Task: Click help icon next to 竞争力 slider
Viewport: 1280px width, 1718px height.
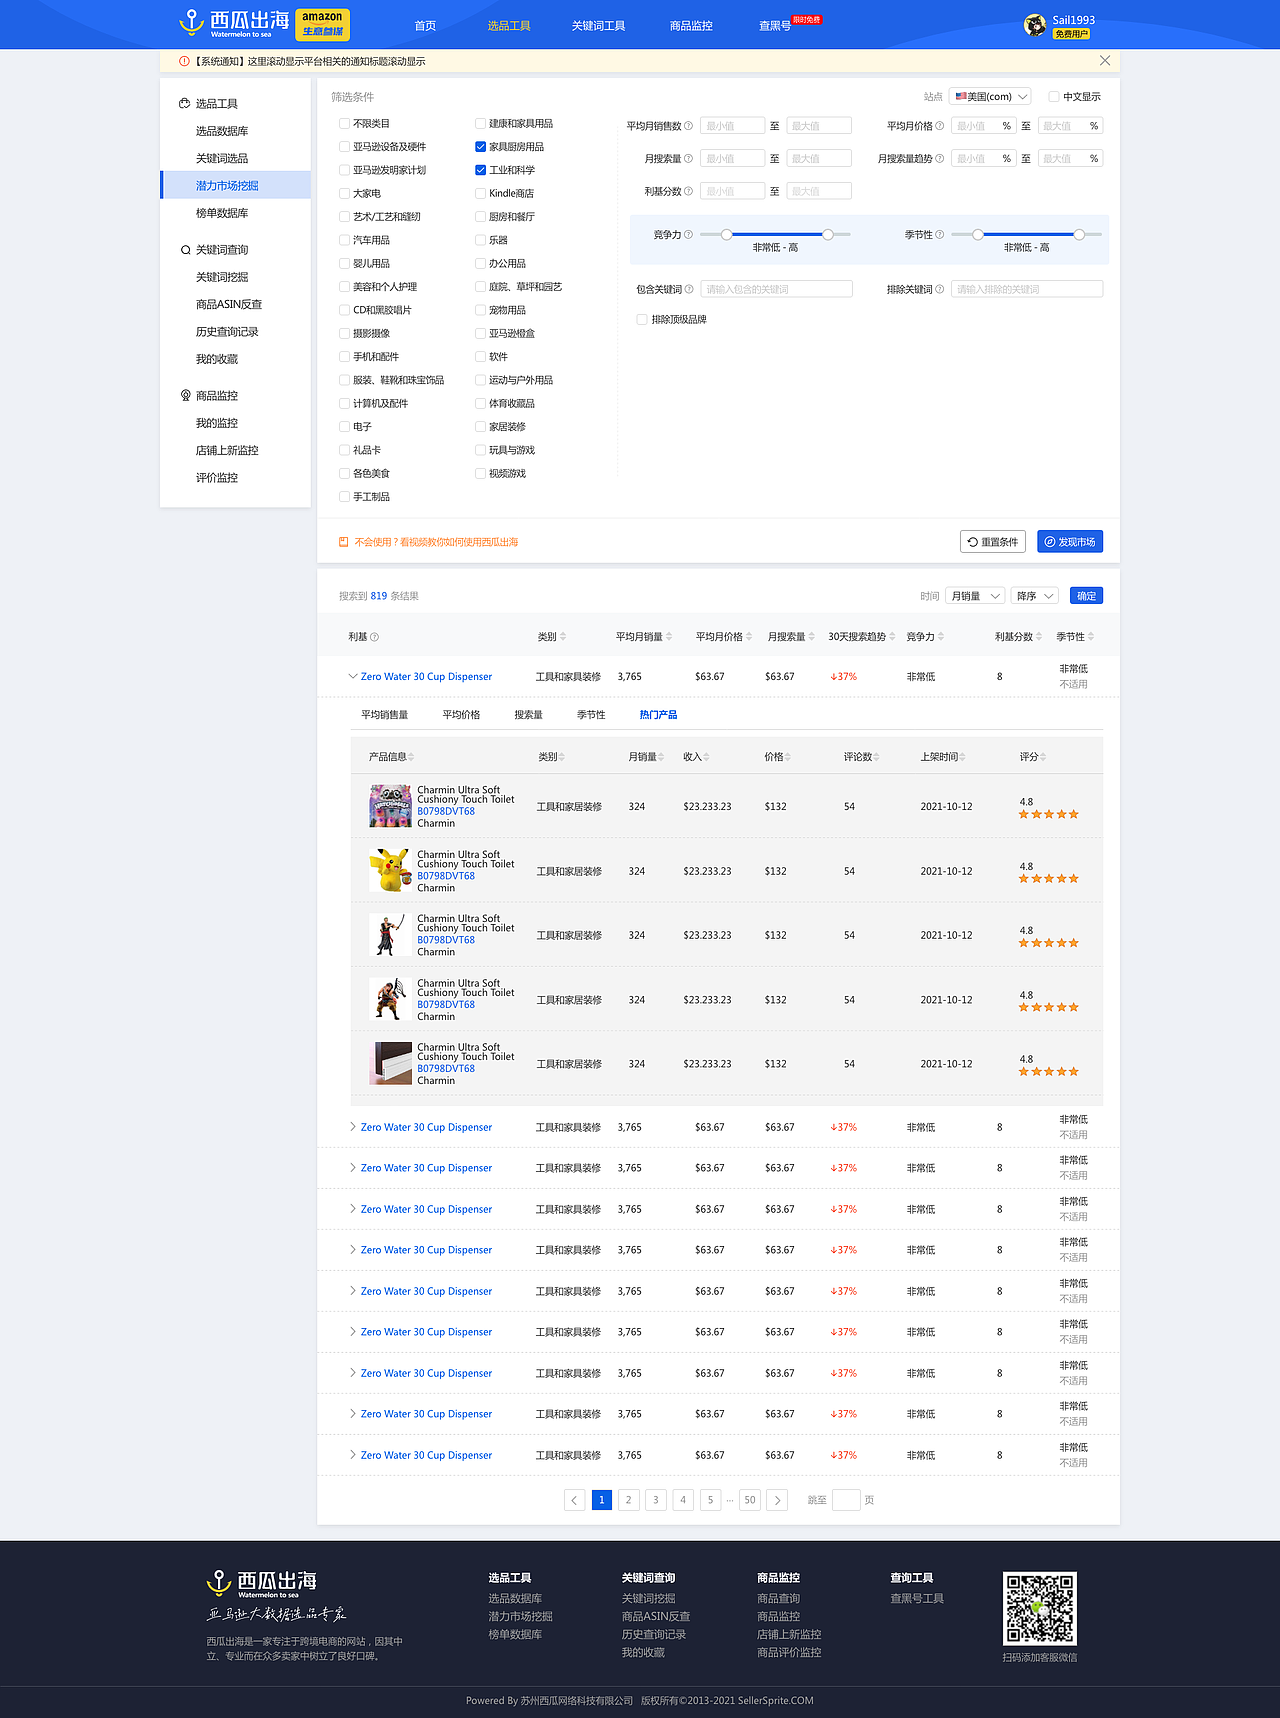Action: coord(688,235)
